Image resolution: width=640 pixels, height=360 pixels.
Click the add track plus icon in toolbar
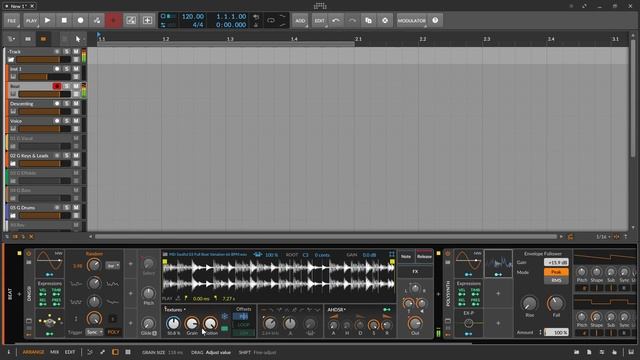(147, 20)
